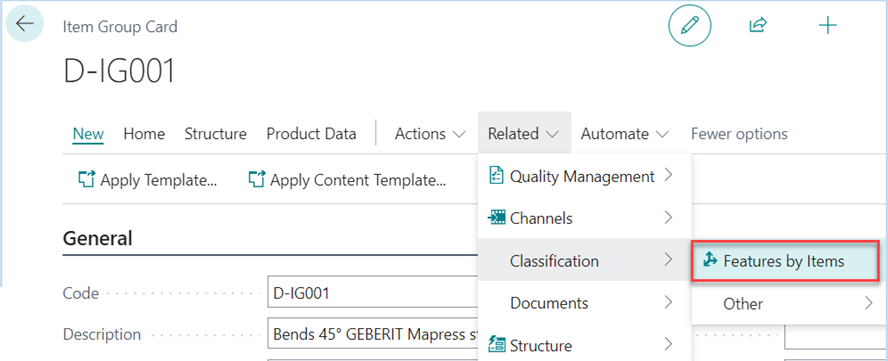Open the Quality Management submenu
This screenshot has height=361, width=888.
pyautogui.click(x=584, y=176)
